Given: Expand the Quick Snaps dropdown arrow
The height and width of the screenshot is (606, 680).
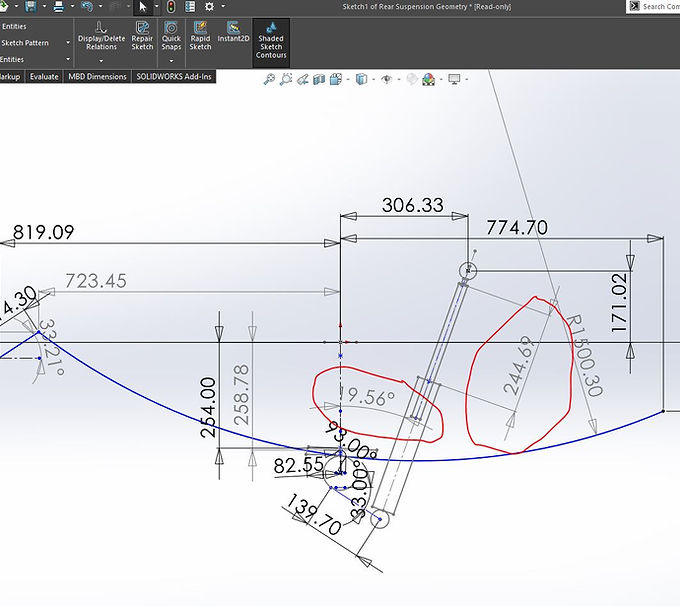Looking at the screenshot, I should coord(171,61).
